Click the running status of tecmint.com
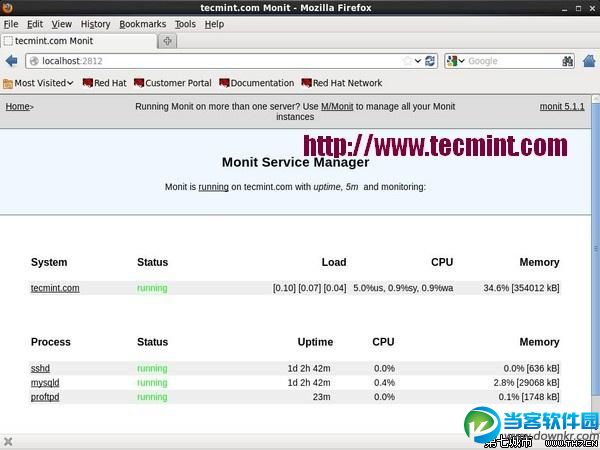 click(152, 288)
